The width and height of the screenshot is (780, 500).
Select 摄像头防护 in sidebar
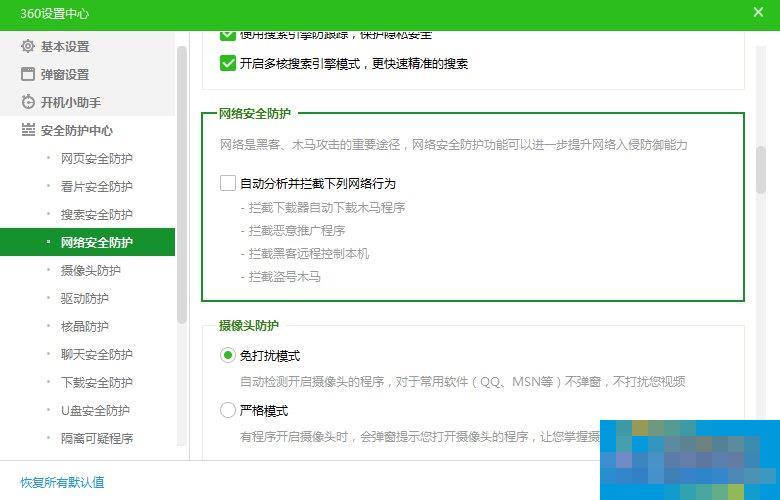point(90,270)
